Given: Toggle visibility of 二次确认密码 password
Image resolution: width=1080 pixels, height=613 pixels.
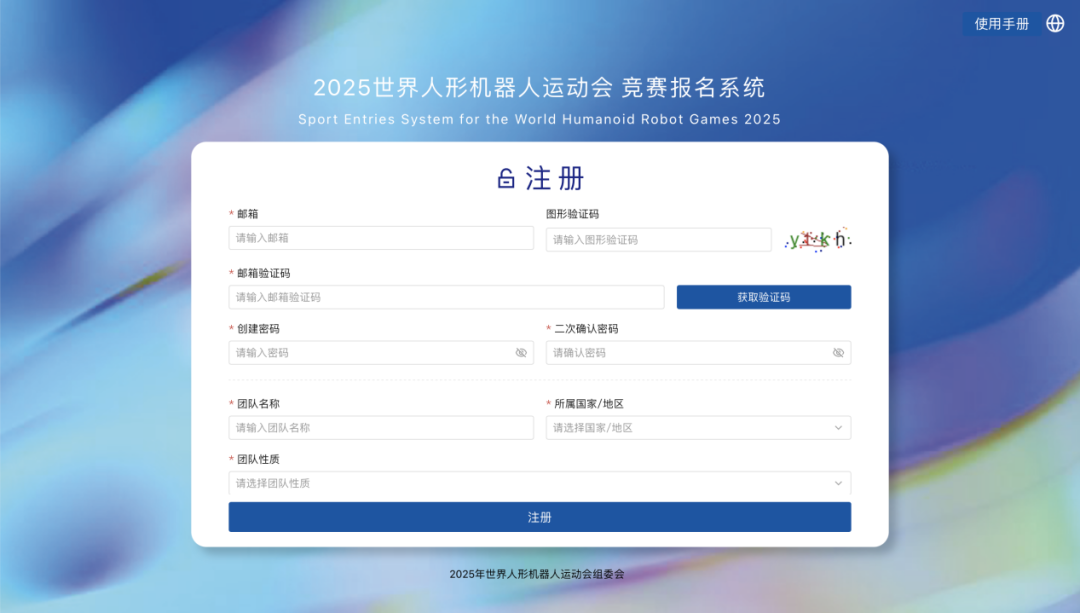Looking at the screenshot, I should (838, 353).
